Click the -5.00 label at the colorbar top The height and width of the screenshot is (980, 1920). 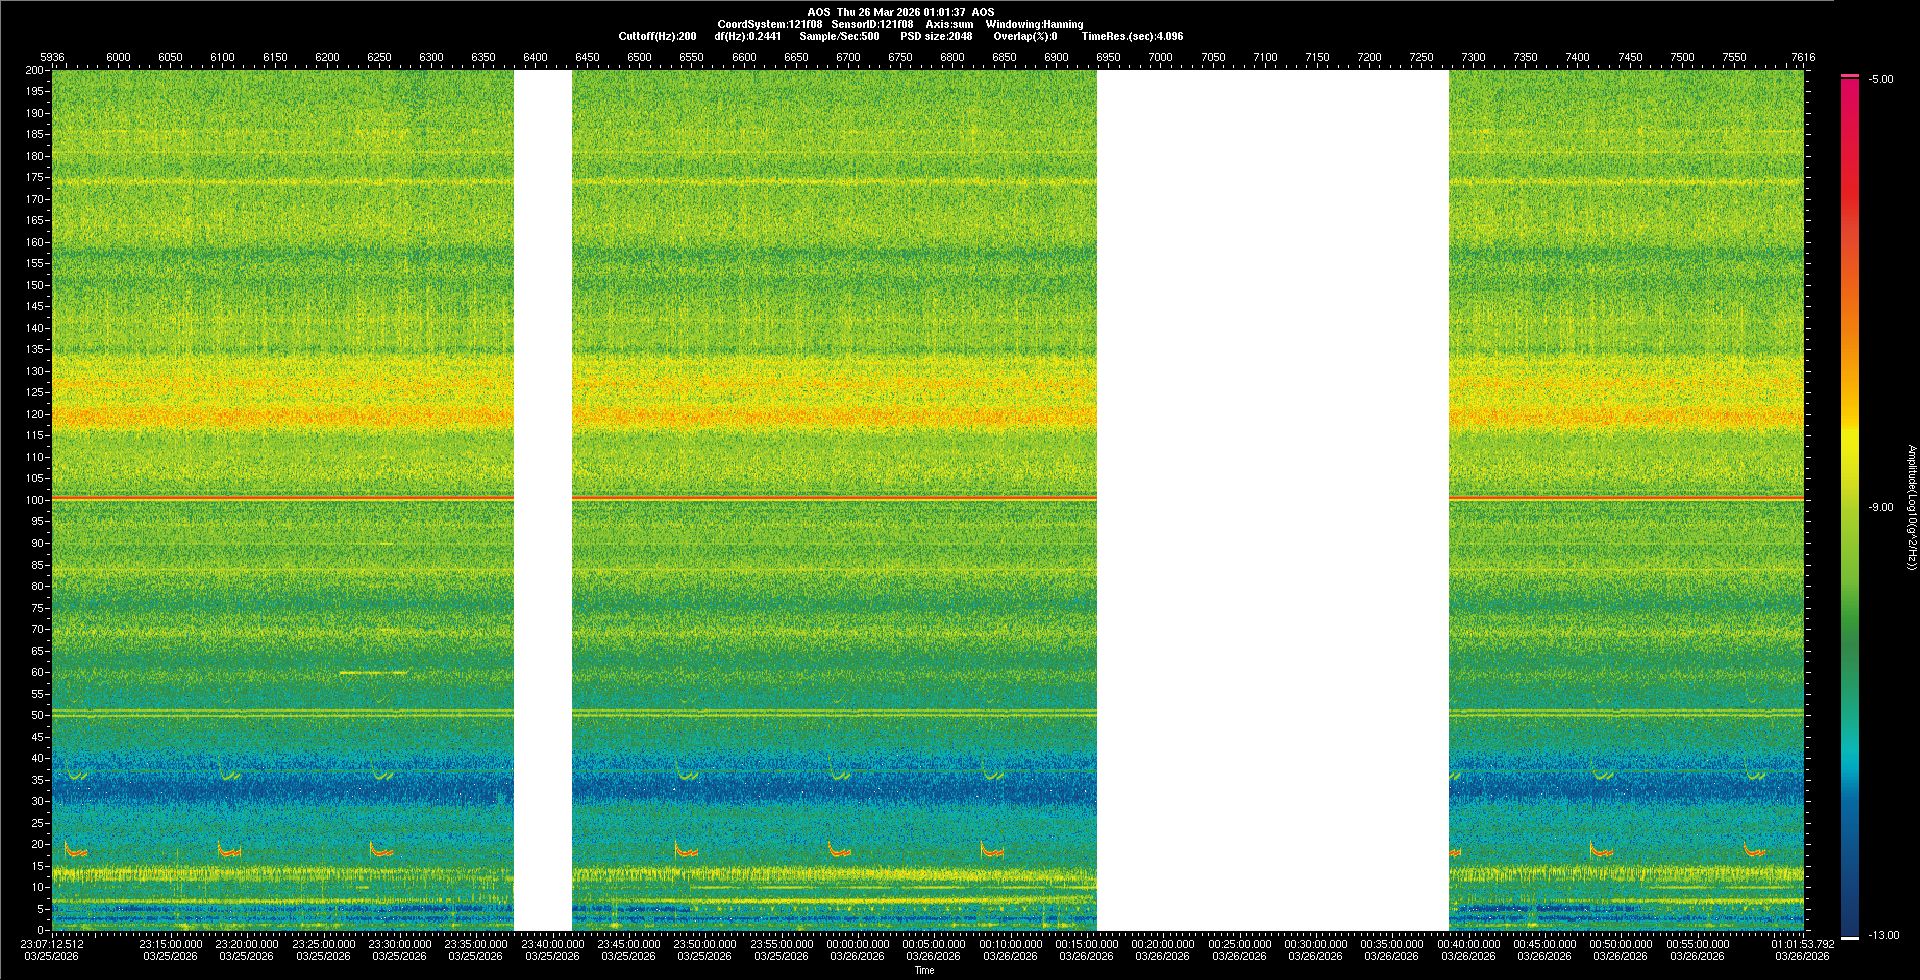(1880, 80)
